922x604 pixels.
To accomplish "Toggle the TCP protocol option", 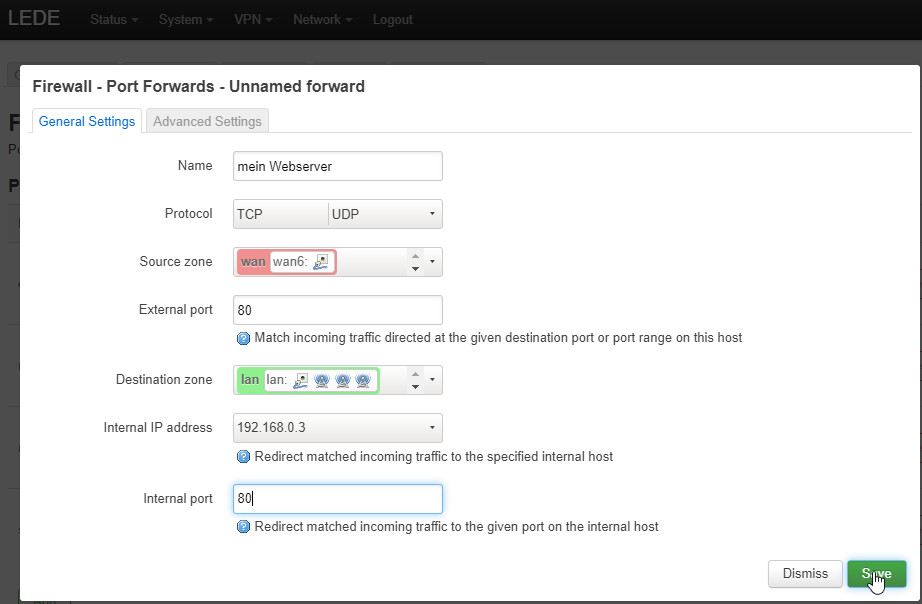I will [280, 214].
